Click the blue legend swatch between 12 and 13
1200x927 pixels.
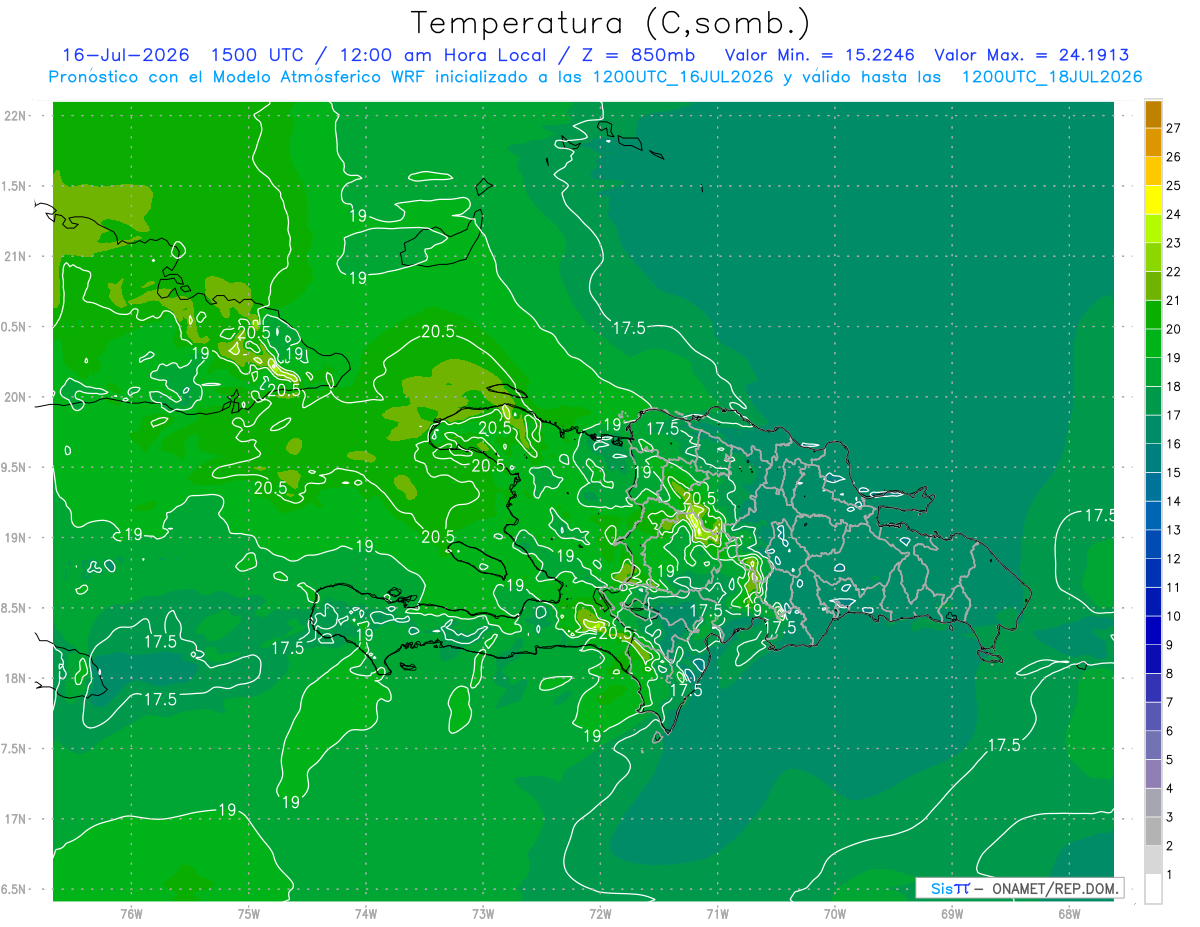[1153, 545]
